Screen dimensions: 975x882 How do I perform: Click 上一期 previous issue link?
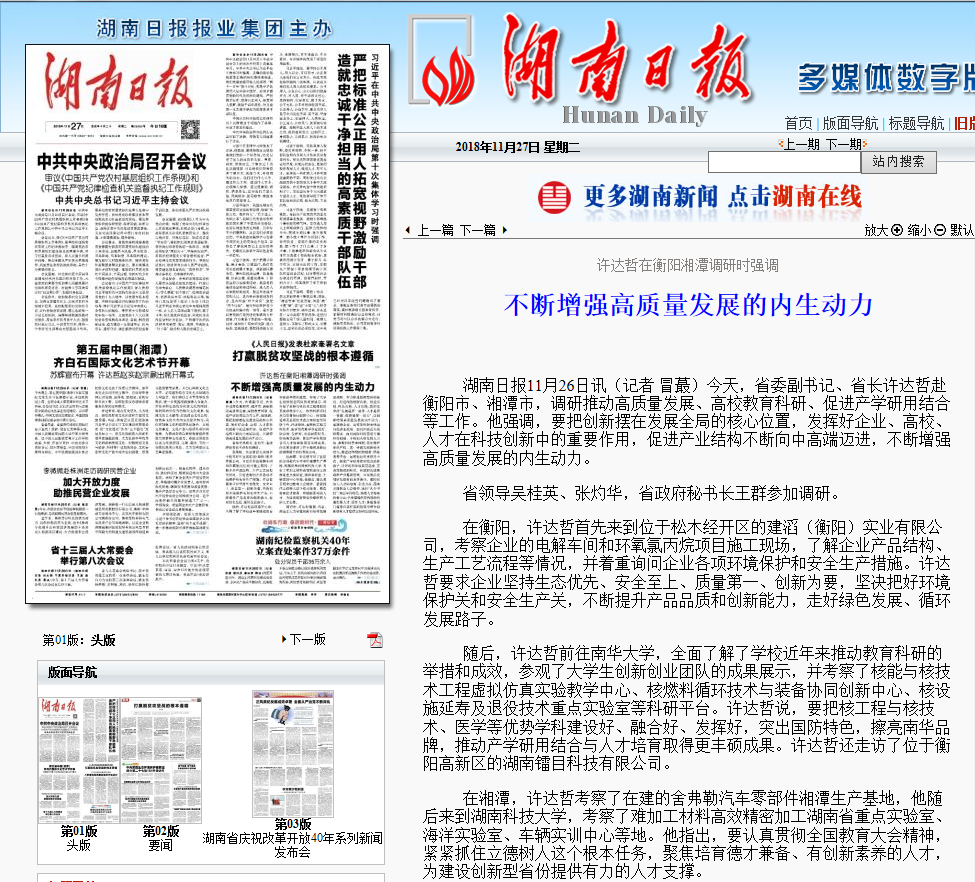(801, 144)
